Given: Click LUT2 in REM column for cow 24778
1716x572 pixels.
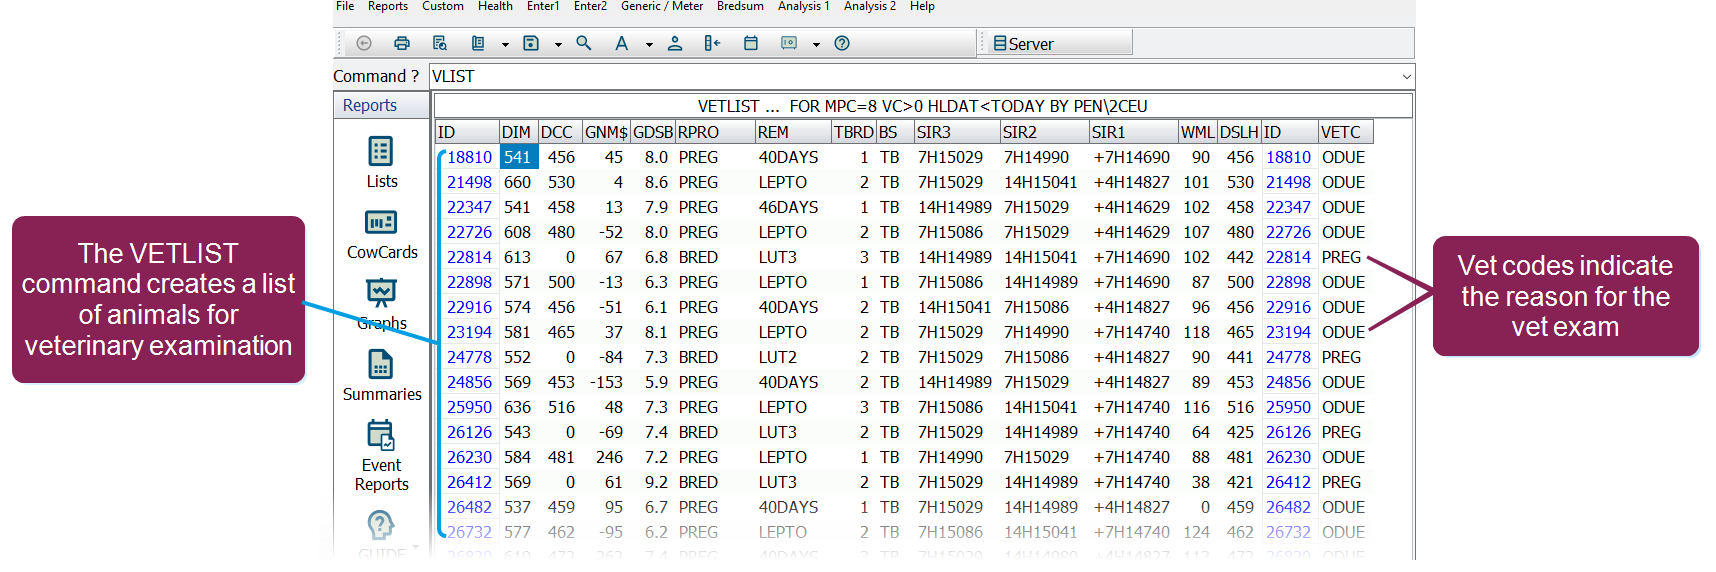Looking at the screenshot, I should [778, 357].
